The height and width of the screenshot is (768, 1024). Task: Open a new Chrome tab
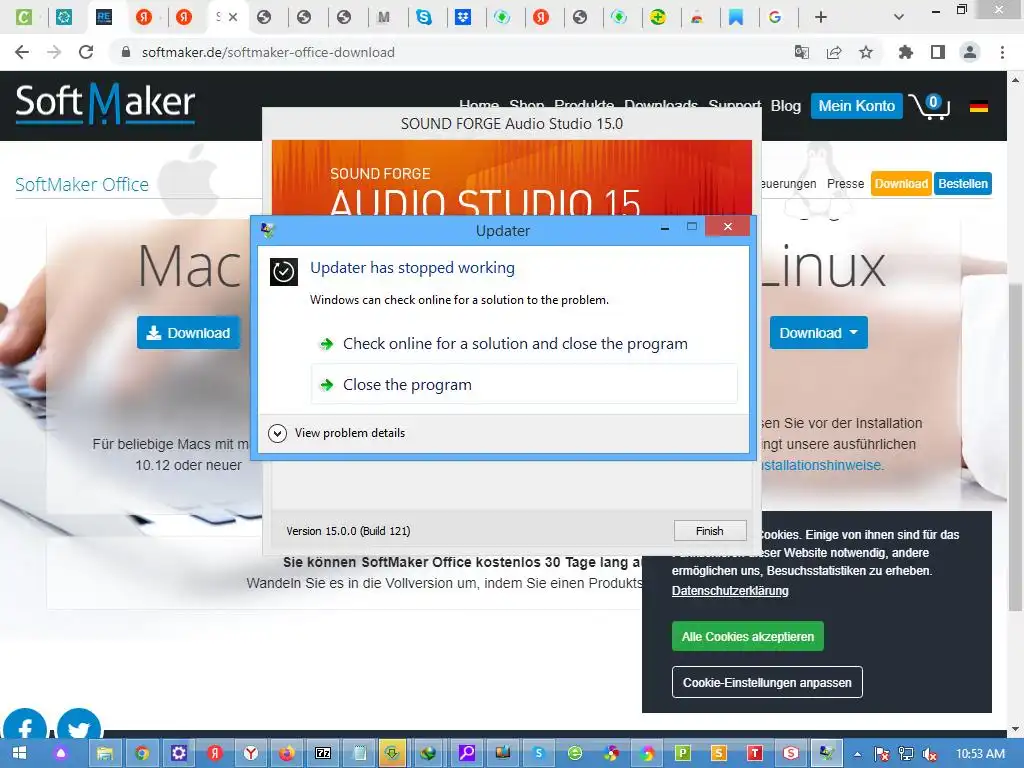pos(821,18)
